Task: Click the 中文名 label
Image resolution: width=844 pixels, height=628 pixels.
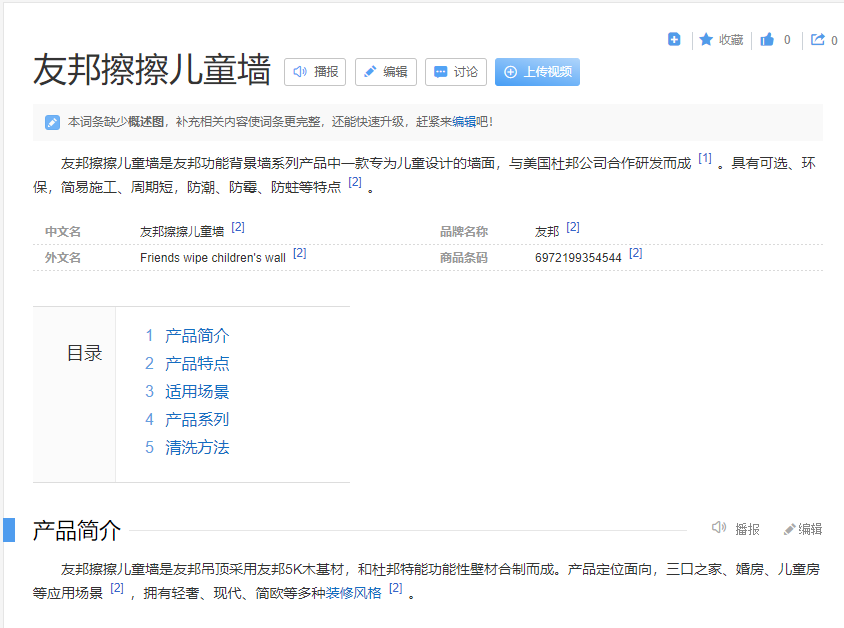Action: coord(63,232)
